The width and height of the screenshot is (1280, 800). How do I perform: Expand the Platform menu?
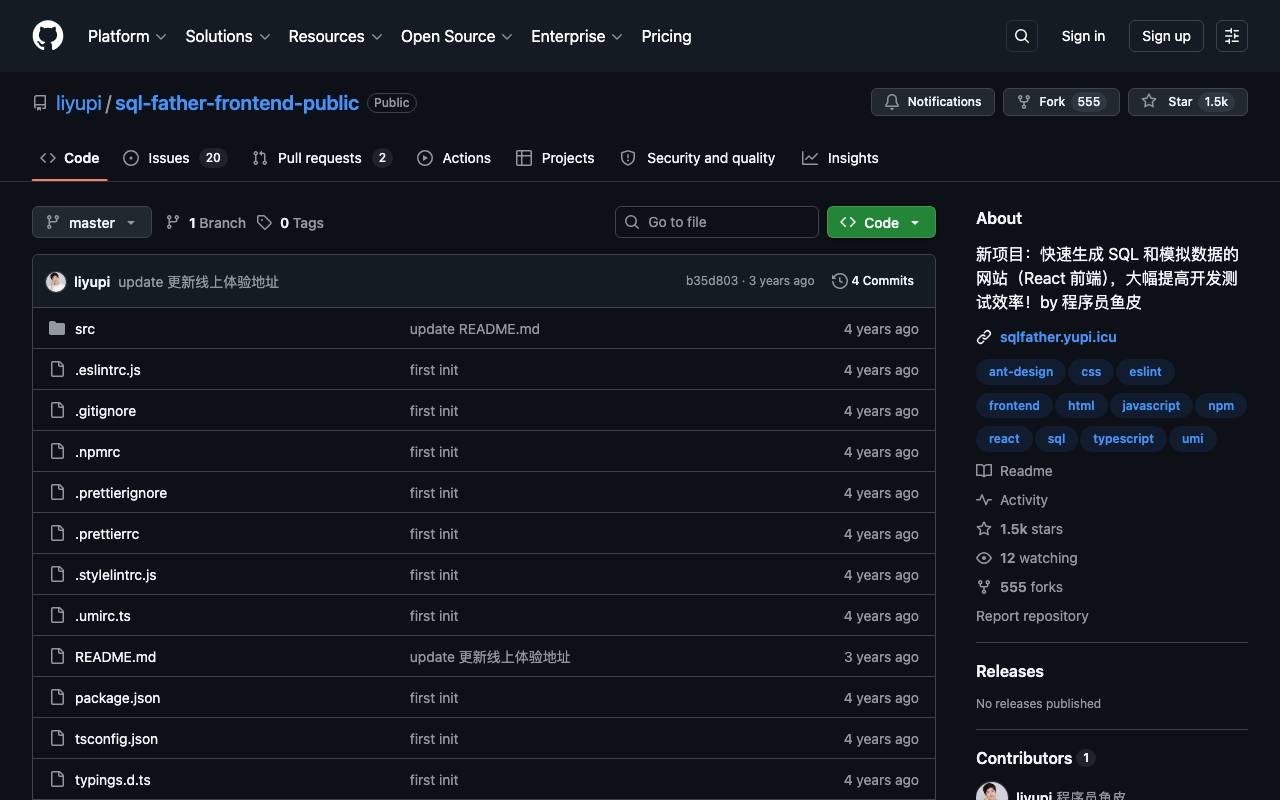click(x=127, y=36)
